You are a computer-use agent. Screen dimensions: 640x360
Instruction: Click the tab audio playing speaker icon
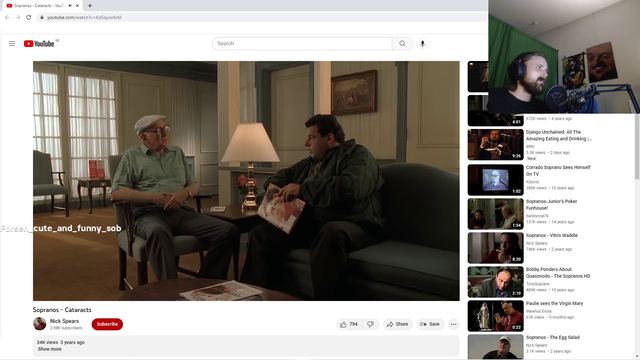[x=70, y=6]
